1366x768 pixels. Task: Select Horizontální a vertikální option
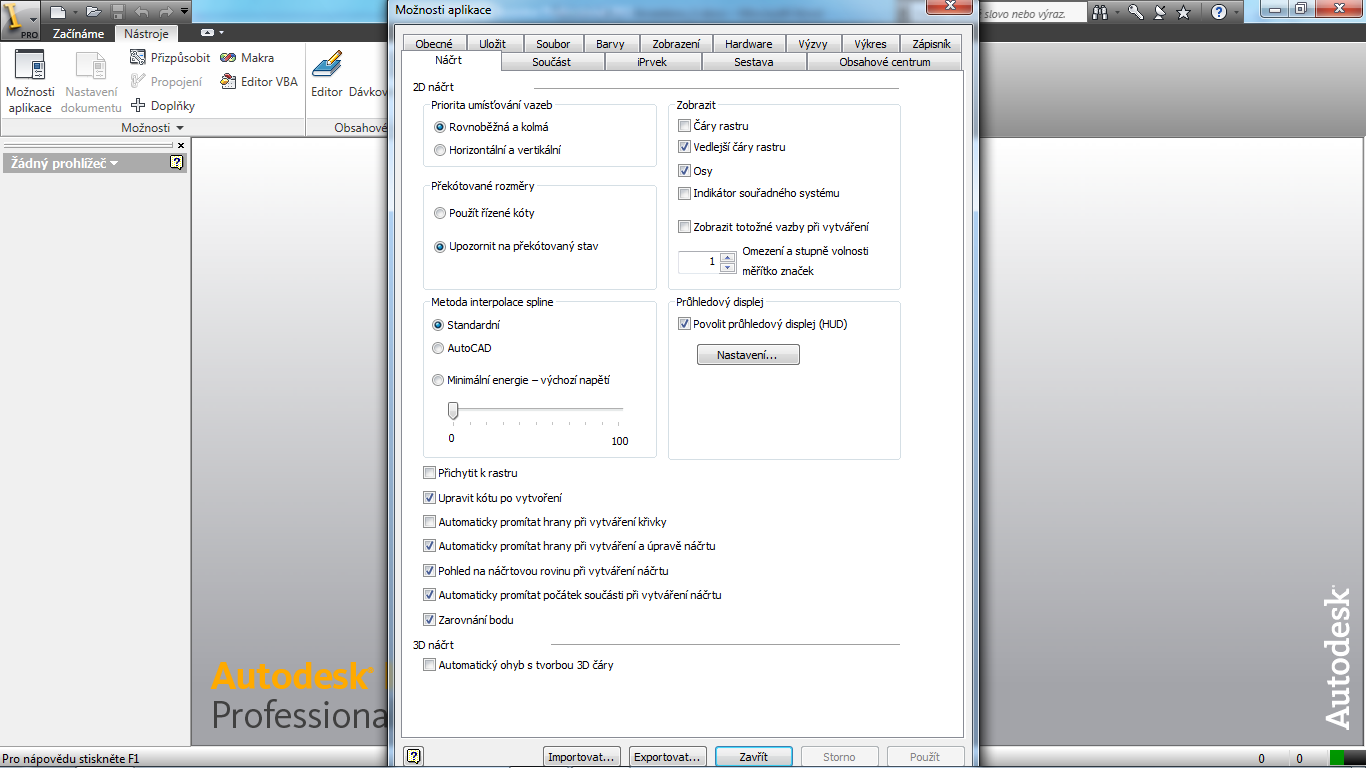coord(497,150)
